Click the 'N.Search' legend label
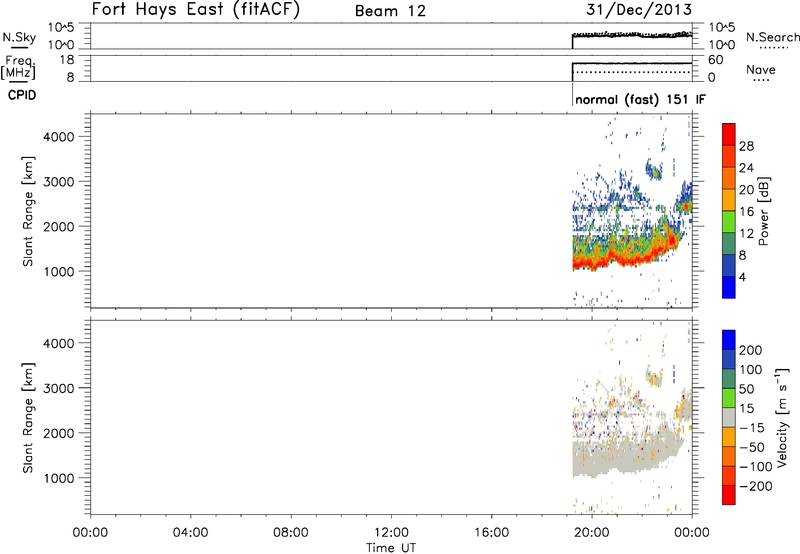 (772, 37)
